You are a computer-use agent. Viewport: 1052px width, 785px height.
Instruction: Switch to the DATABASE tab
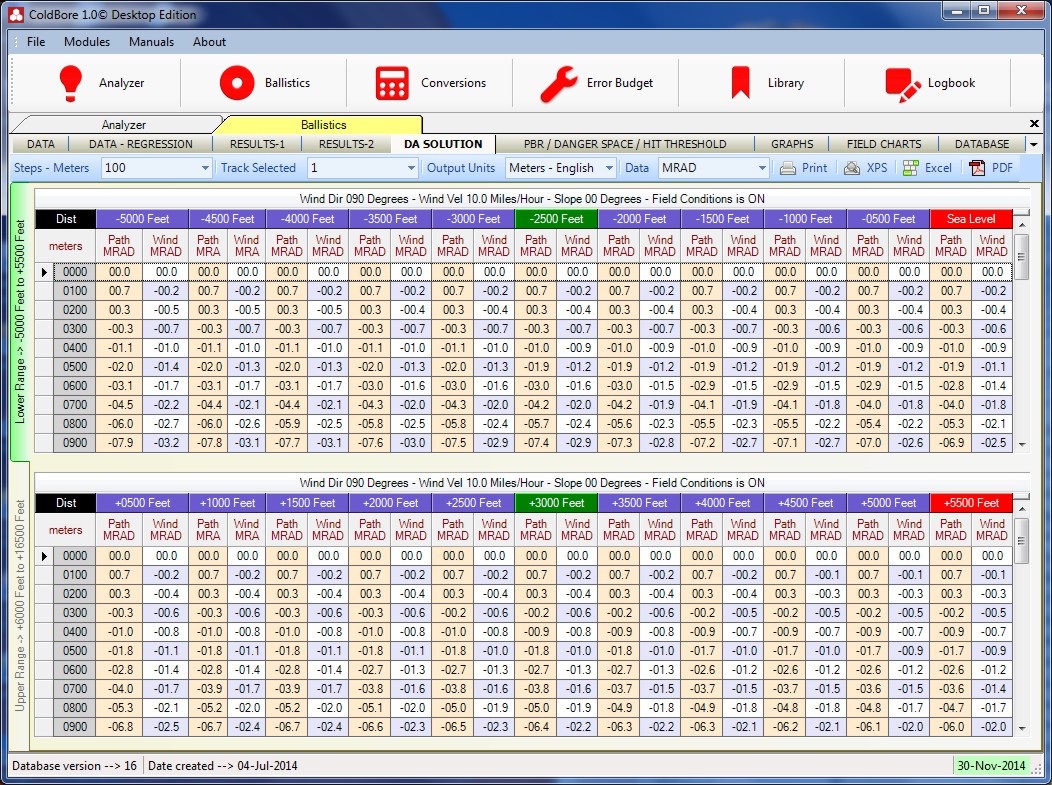pos(982,144)
